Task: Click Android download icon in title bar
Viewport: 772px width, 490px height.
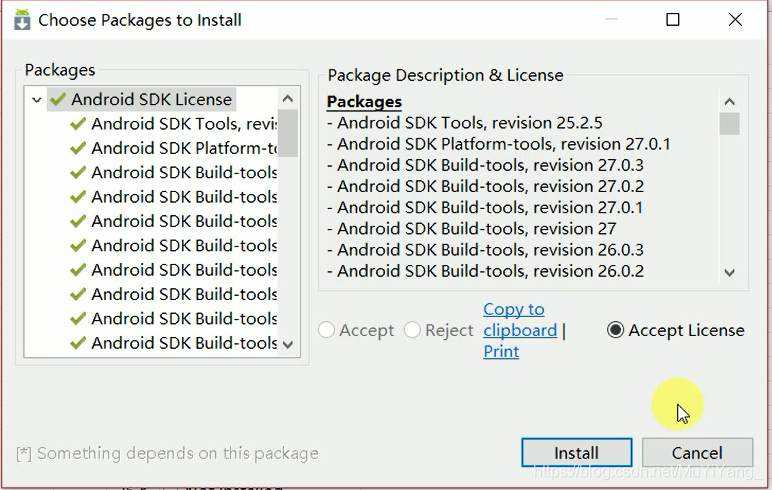Action: tap(22, 20)
